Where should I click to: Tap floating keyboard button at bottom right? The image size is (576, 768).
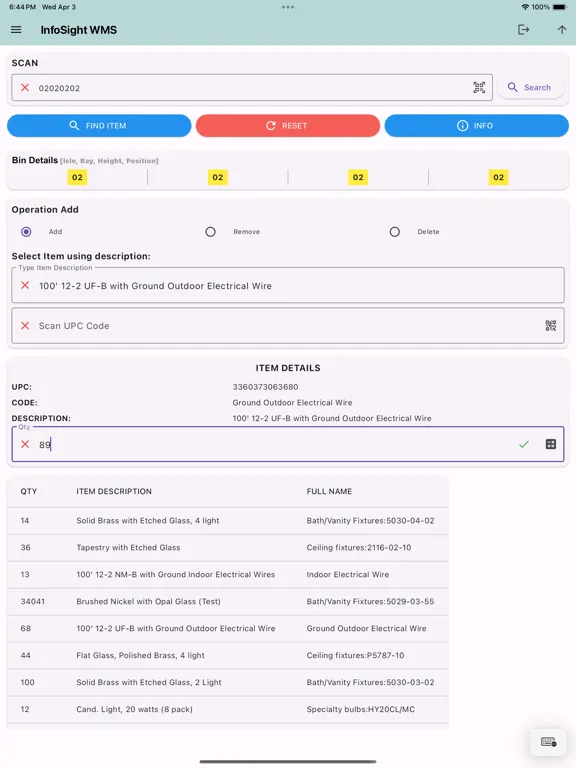[549, 742]
